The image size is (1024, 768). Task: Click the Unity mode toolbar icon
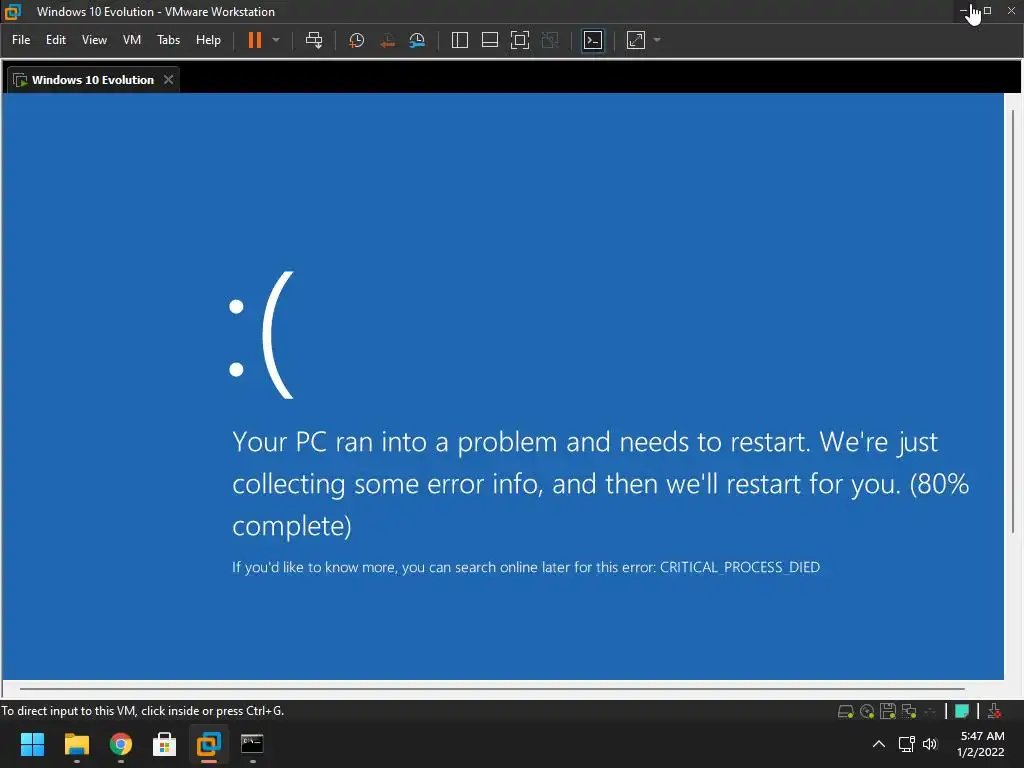point(551,40)
